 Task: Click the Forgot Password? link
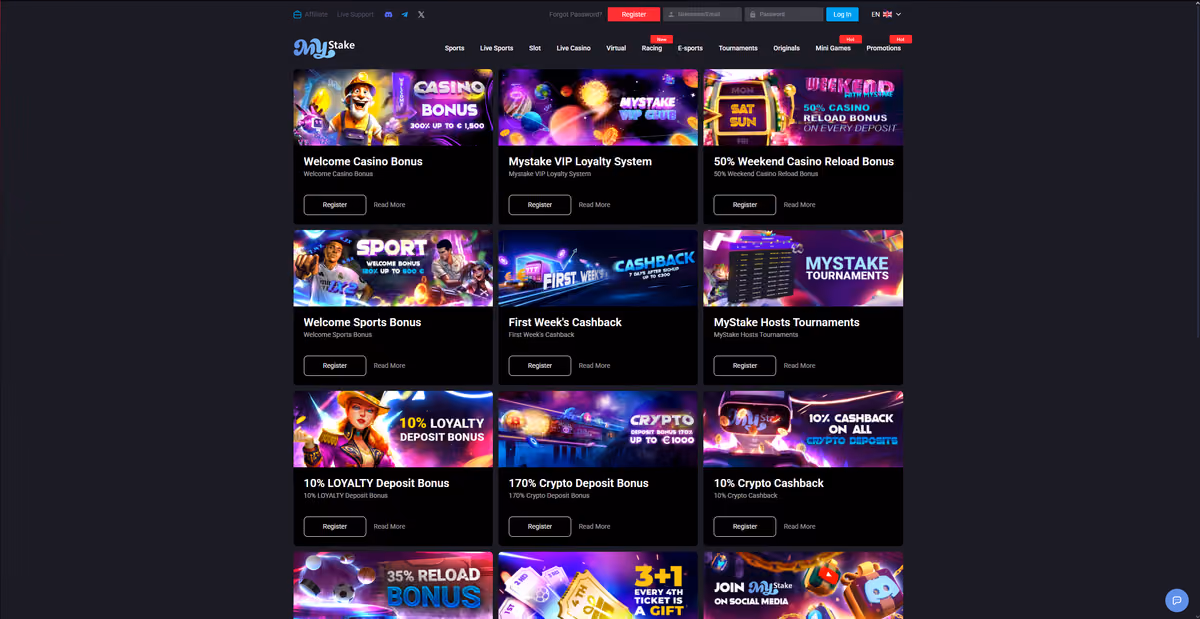(x=576, y=15)
